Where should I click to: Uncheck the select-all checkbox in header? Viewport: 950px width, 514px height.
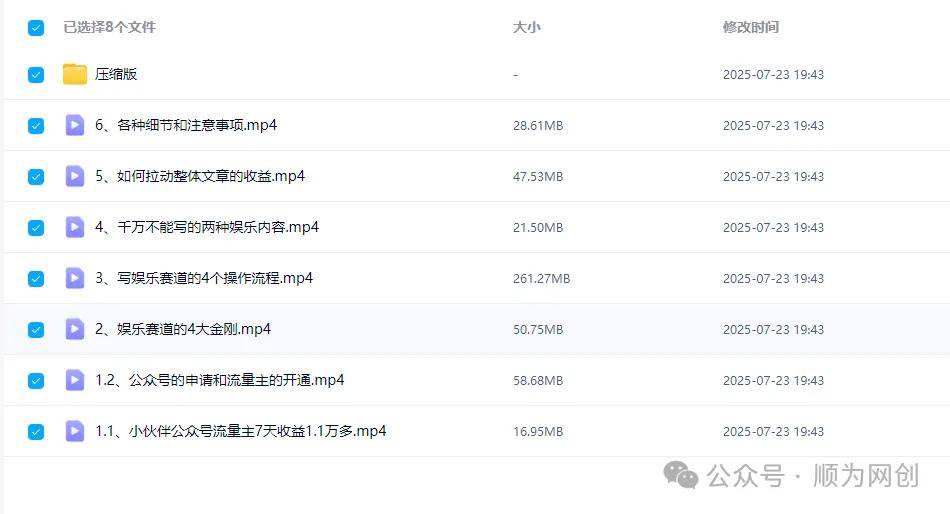pos(36,28)
